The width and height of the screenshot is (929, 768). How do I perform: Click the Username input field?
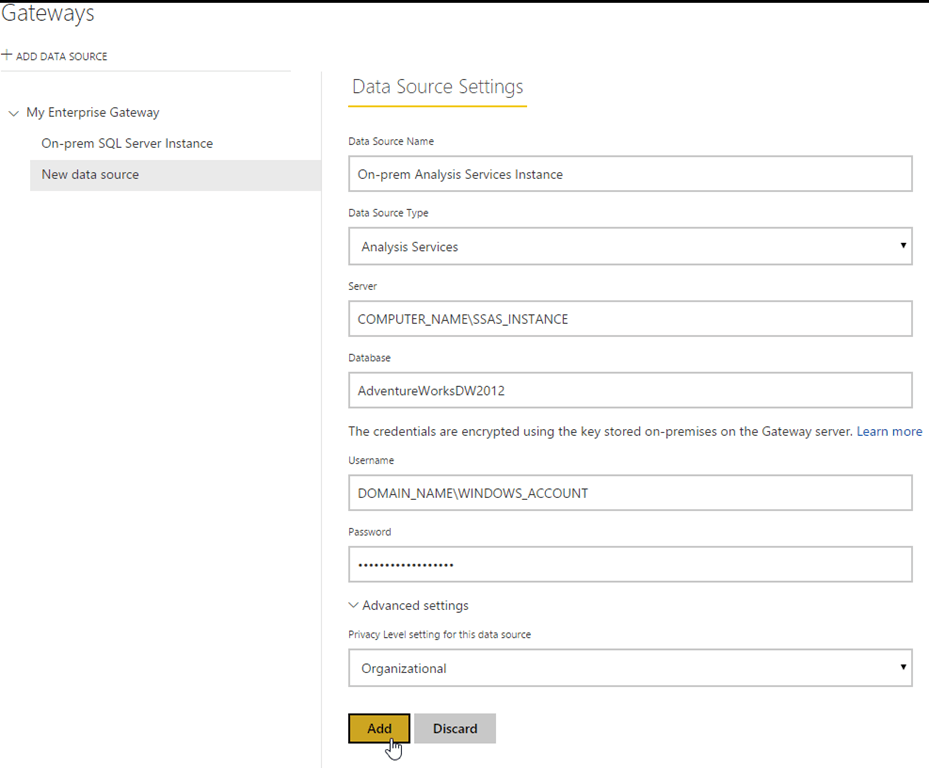point(630,493)
